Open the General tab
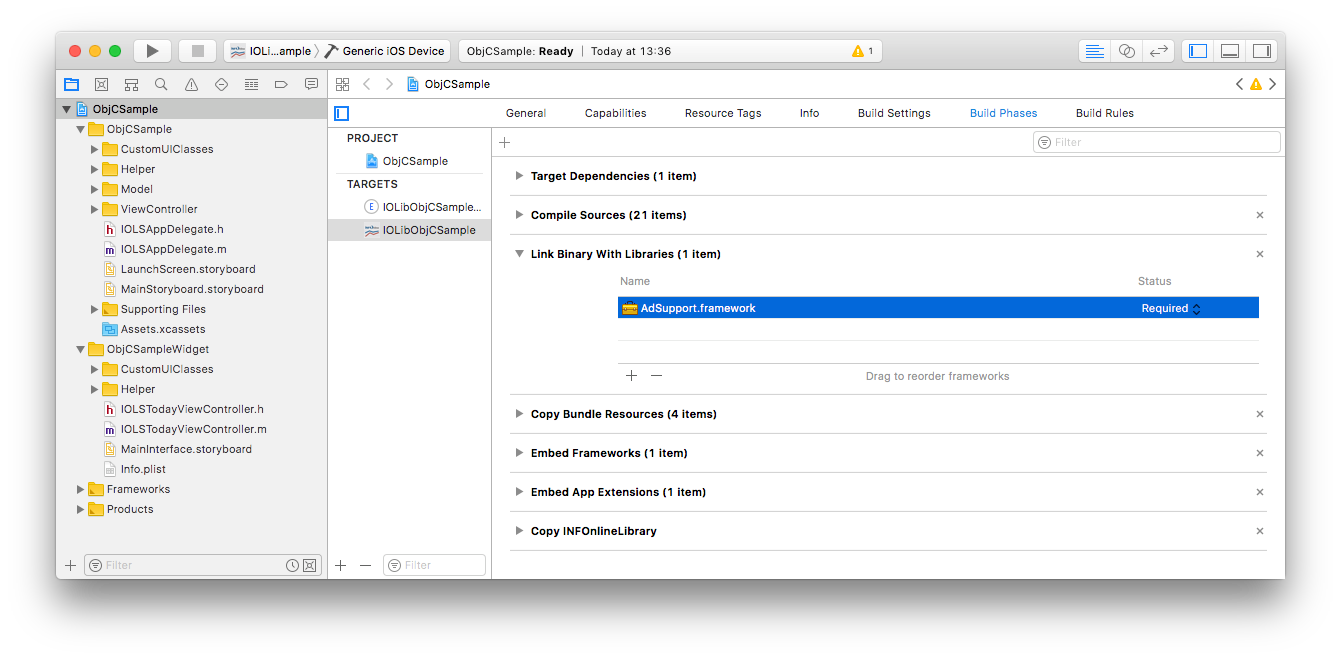This screenshot has width=1341, height=659. point(525,113)
